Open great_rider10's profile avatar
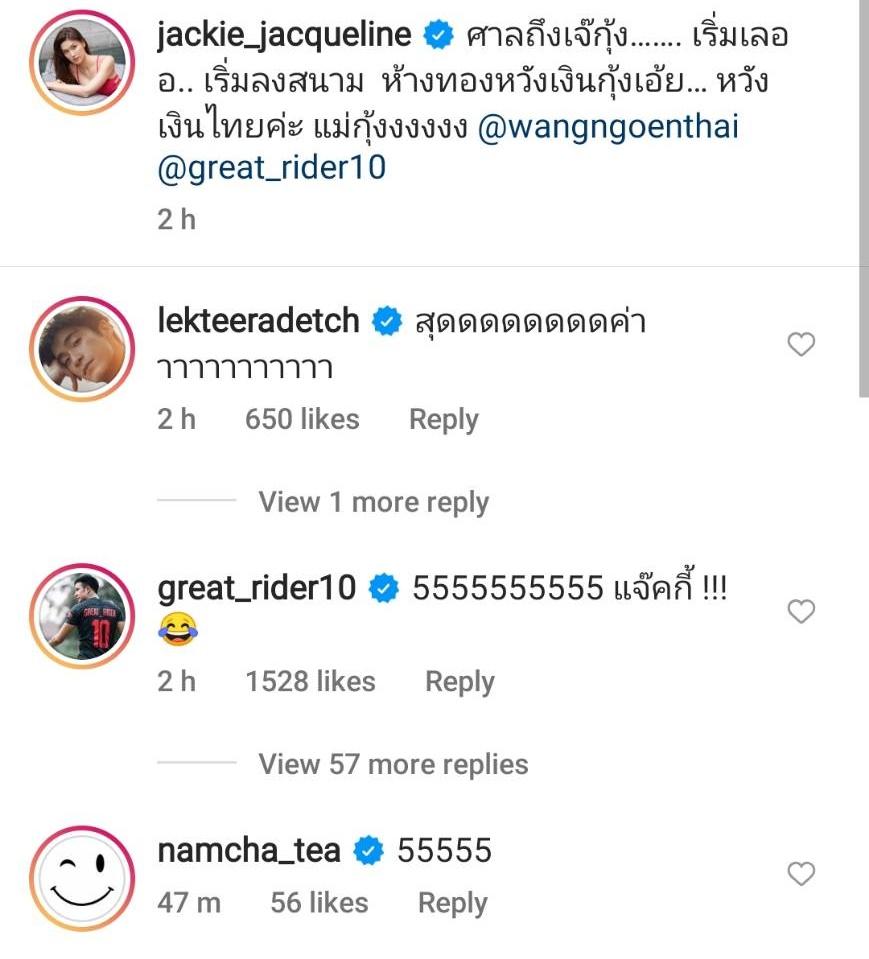Viewport: 869px width, 959px height. 82,614
